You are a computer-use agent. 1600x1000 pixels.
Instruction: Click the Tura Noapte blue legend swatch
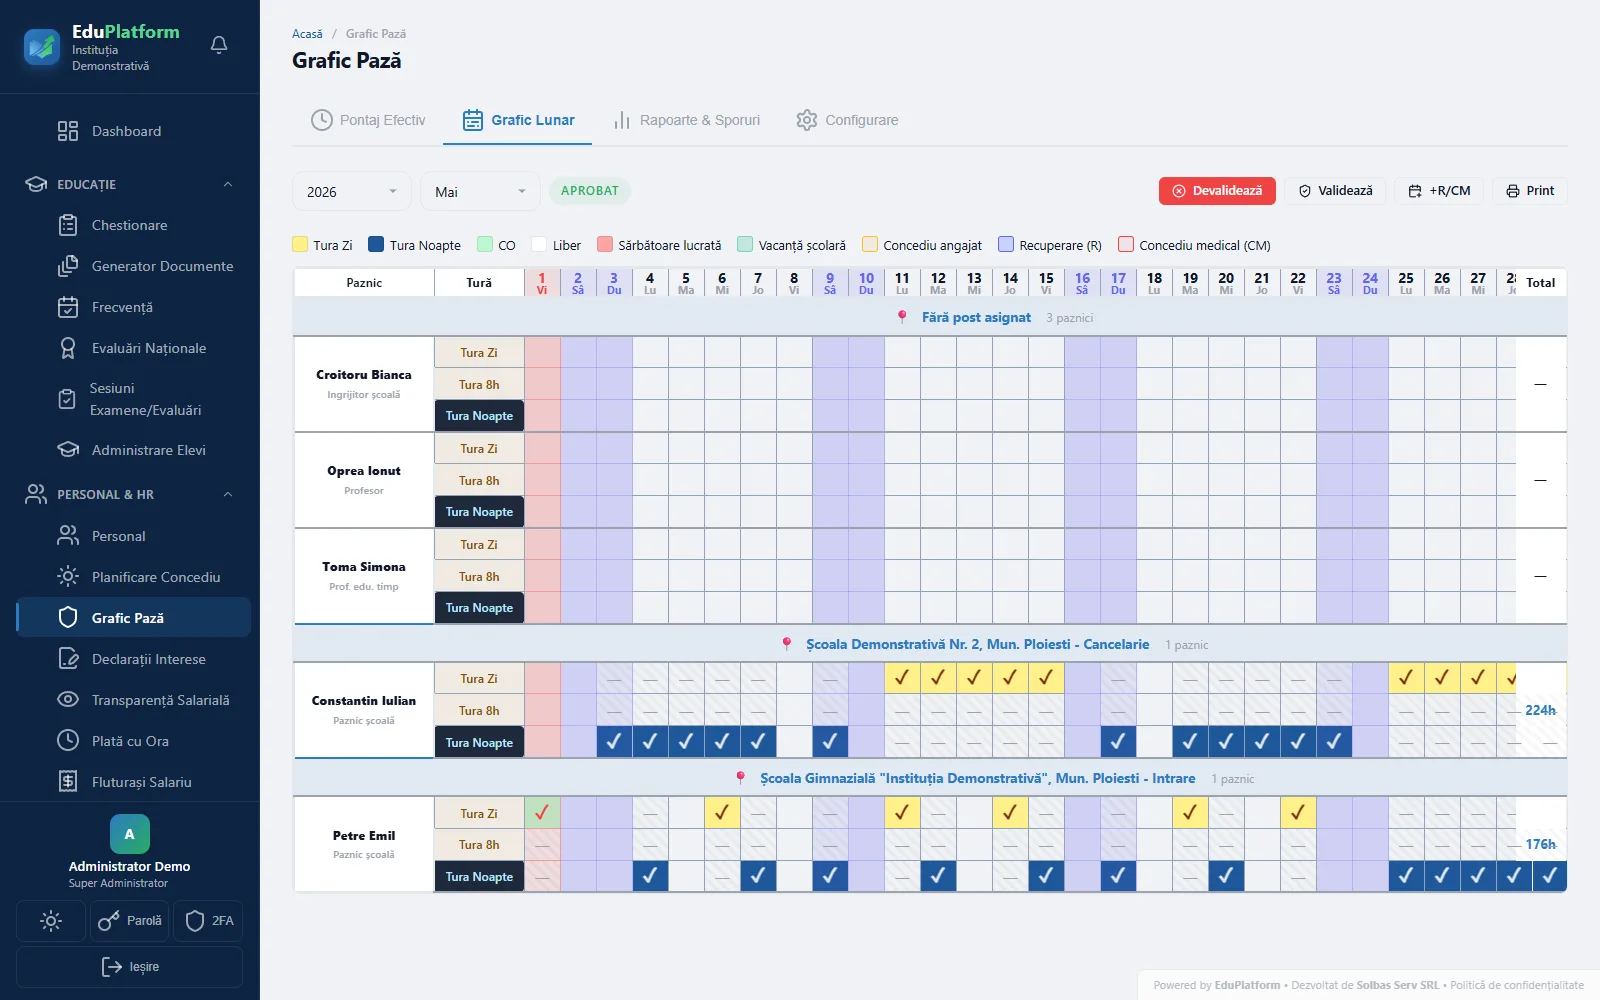(x=376, y=244)
